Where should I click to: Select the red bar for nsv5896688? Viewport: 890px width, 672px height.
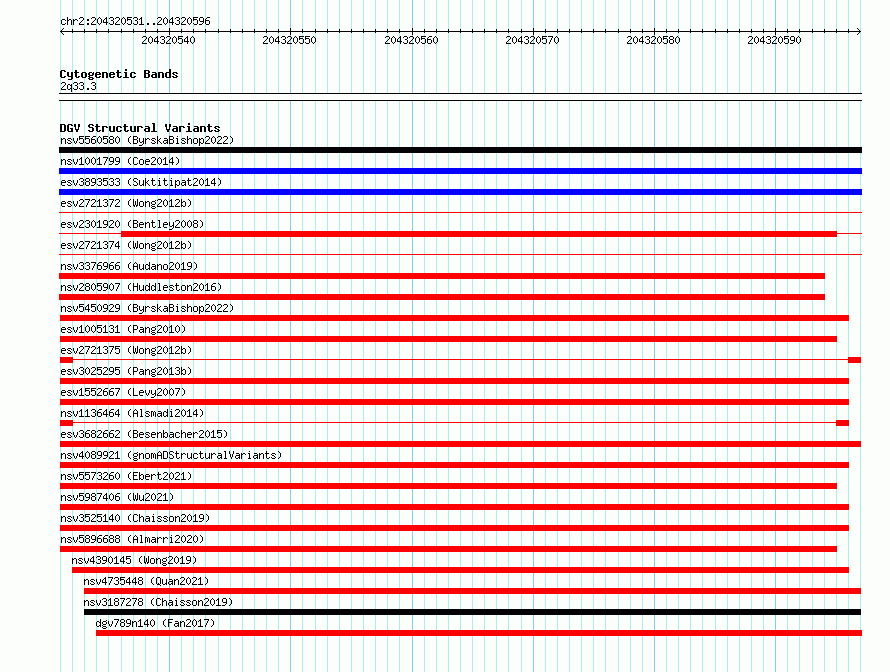point(448,549)
